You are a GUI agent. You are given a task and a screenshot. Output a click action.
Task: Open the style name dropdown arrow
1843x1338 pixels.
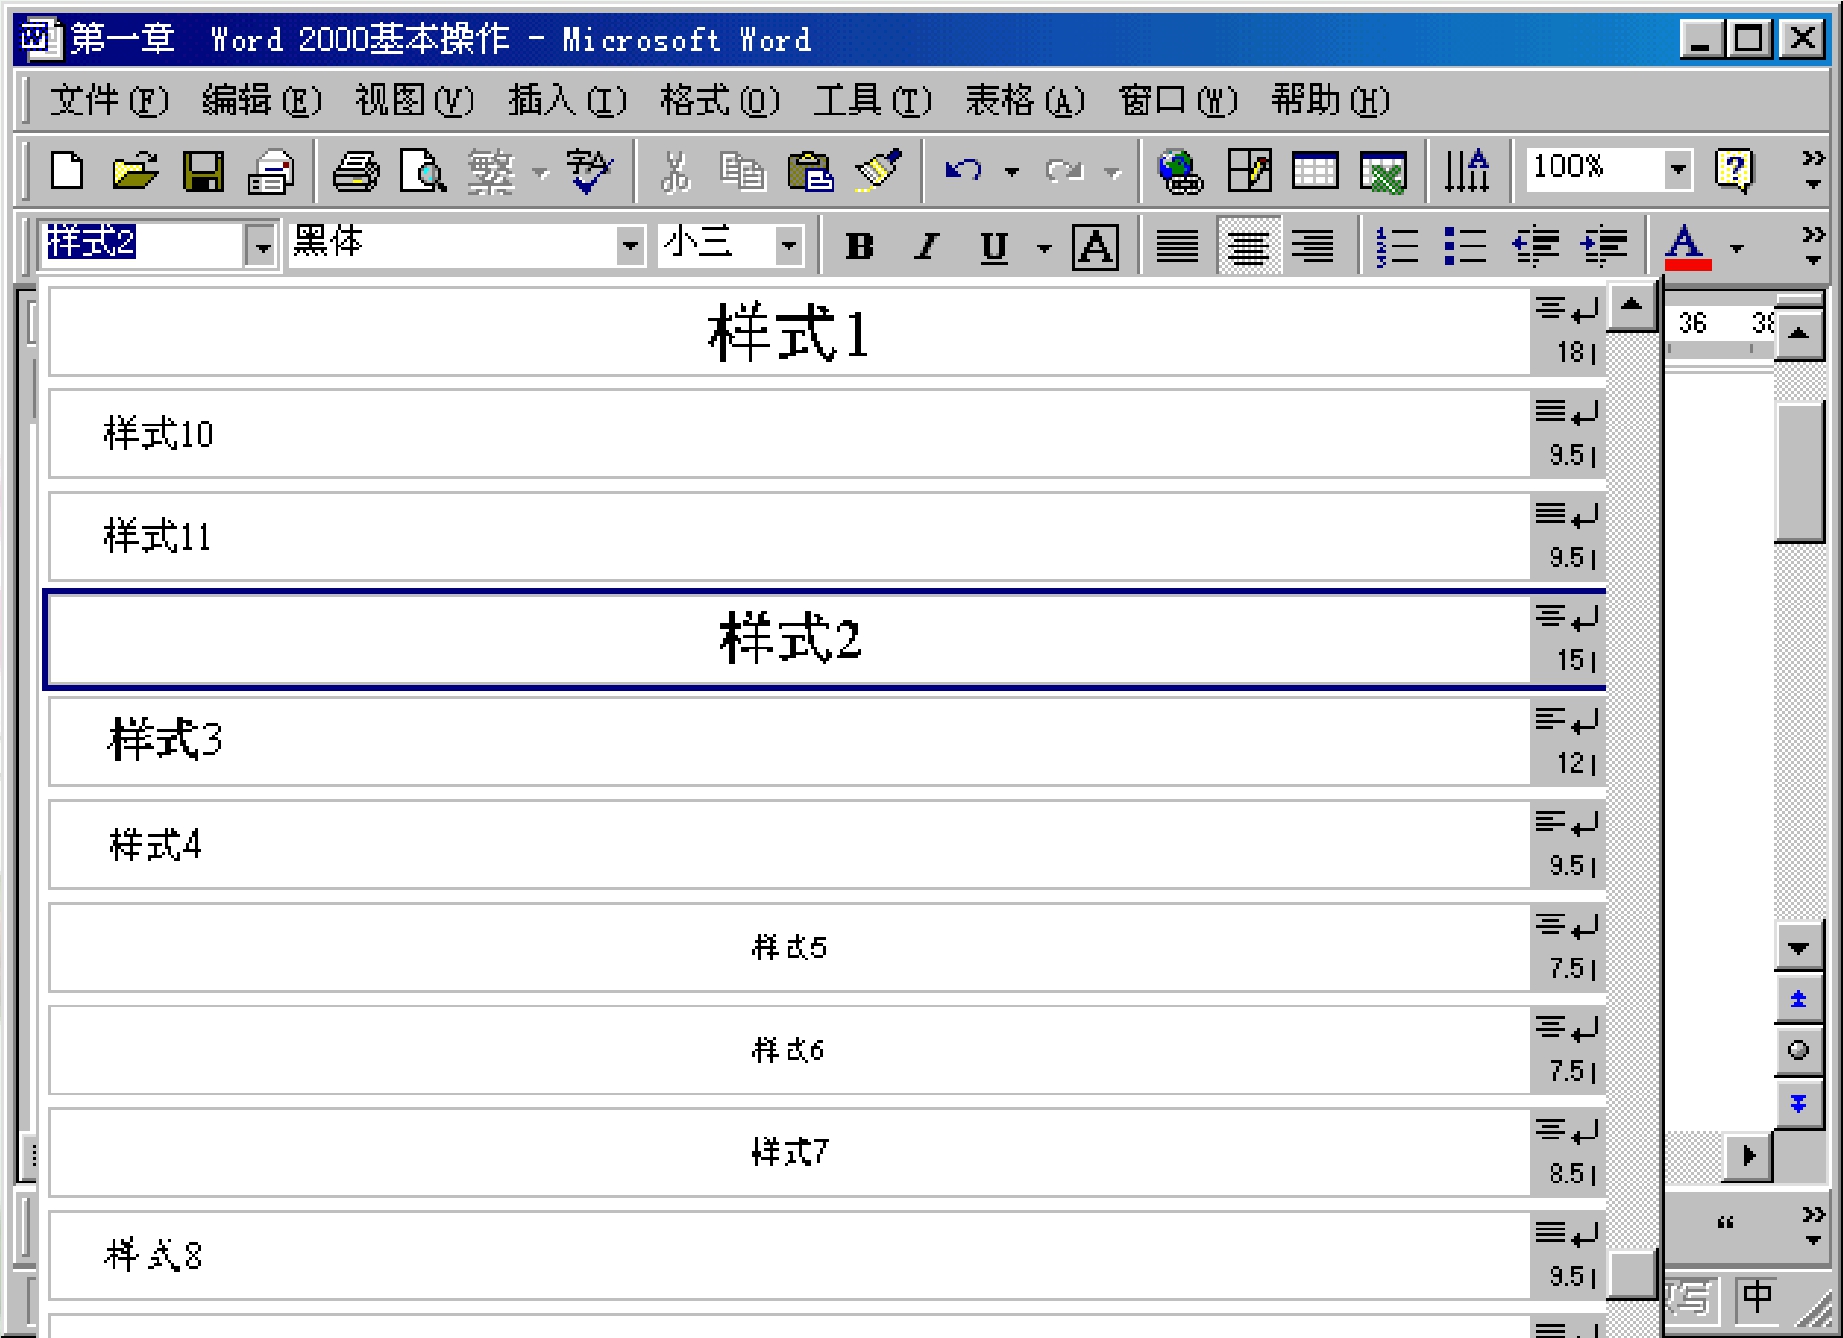point(262,245)
